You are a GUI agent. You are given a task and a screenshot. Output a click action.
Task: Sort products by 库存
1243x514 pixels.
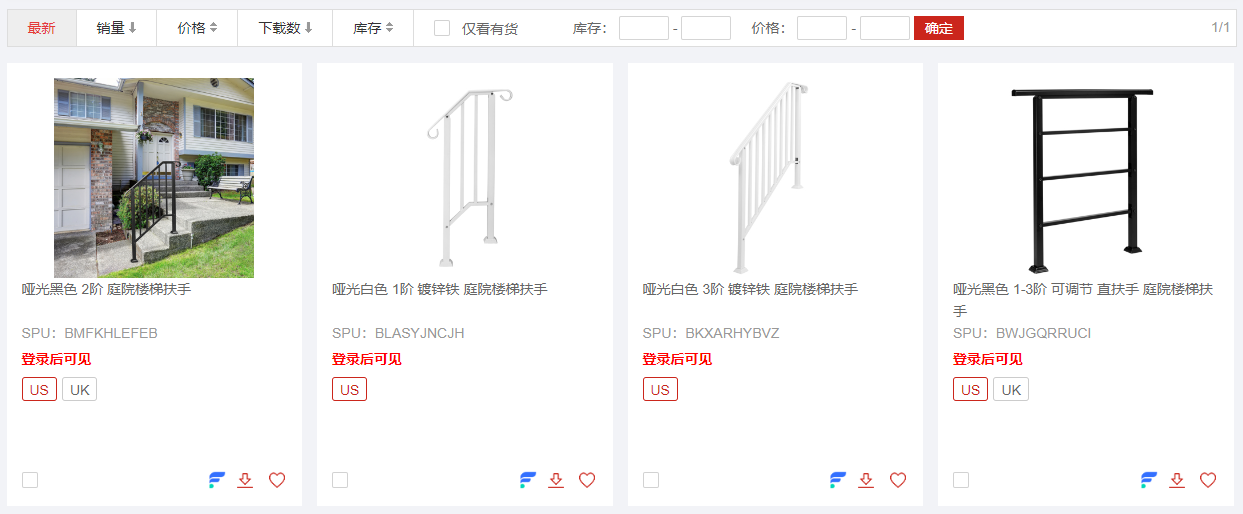click(x=373, y=28)
